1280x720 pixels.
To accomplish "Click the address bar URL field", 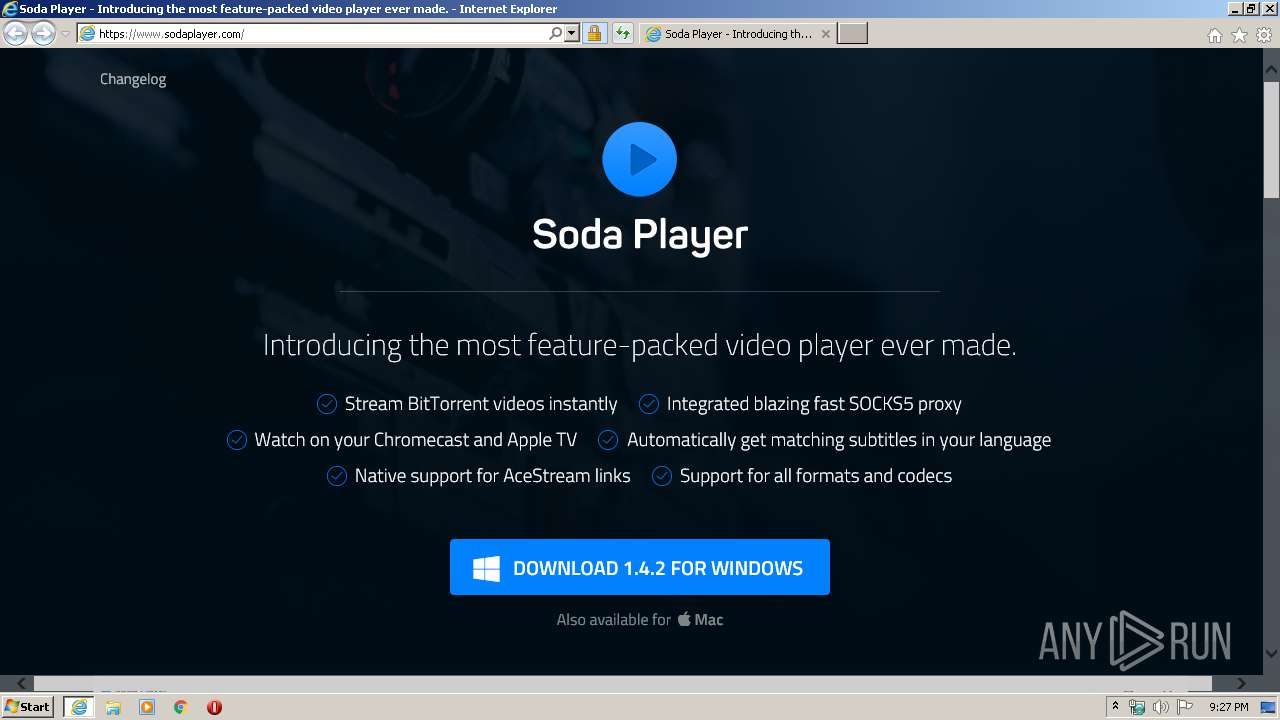I will 312,33.
